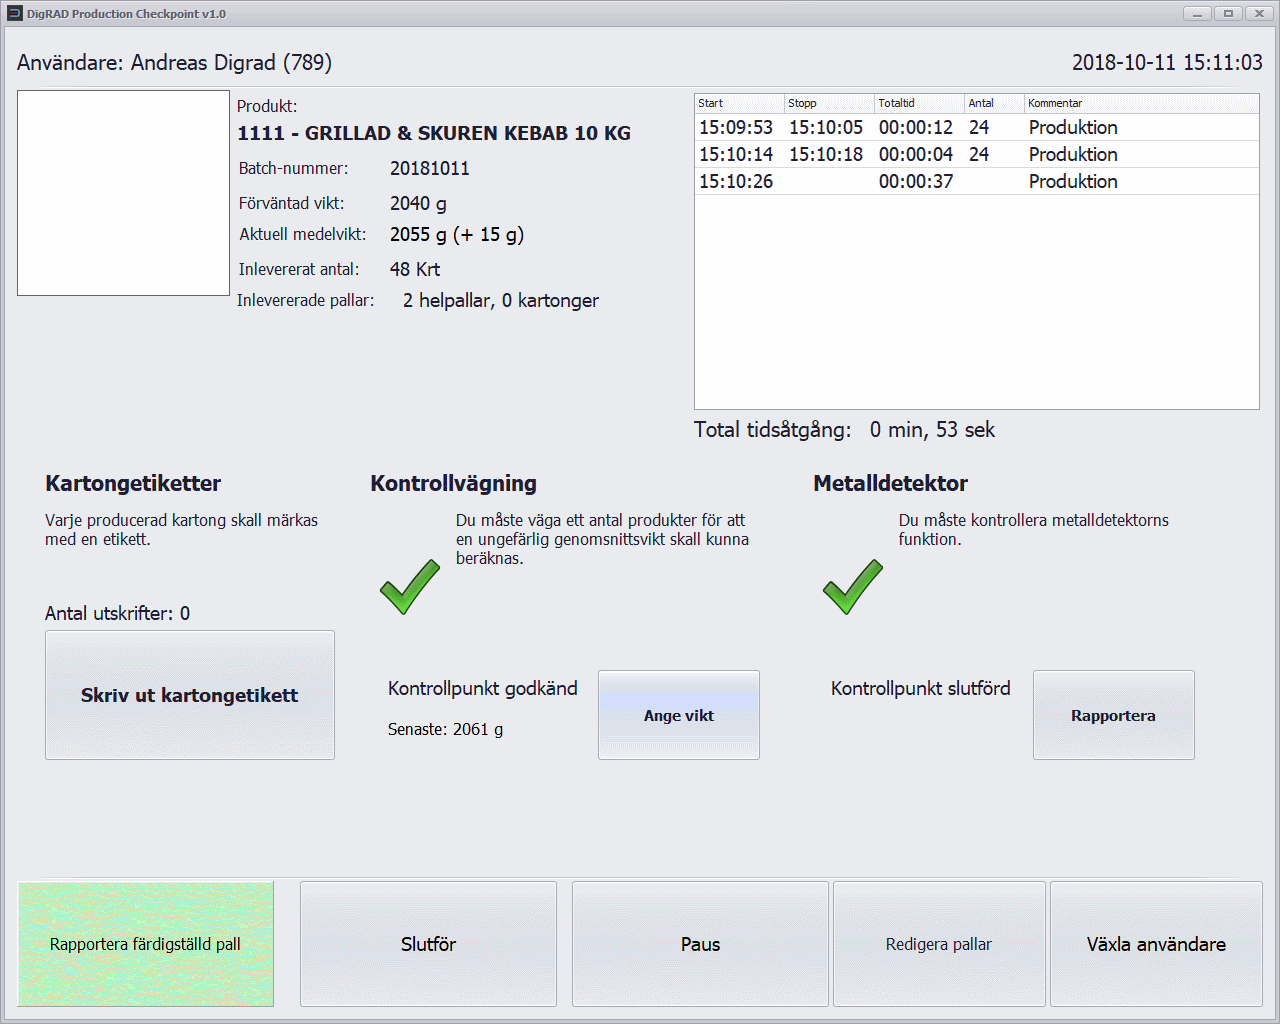
Task: Click the delivered count 48 Krt
Action: click(415, 269)
